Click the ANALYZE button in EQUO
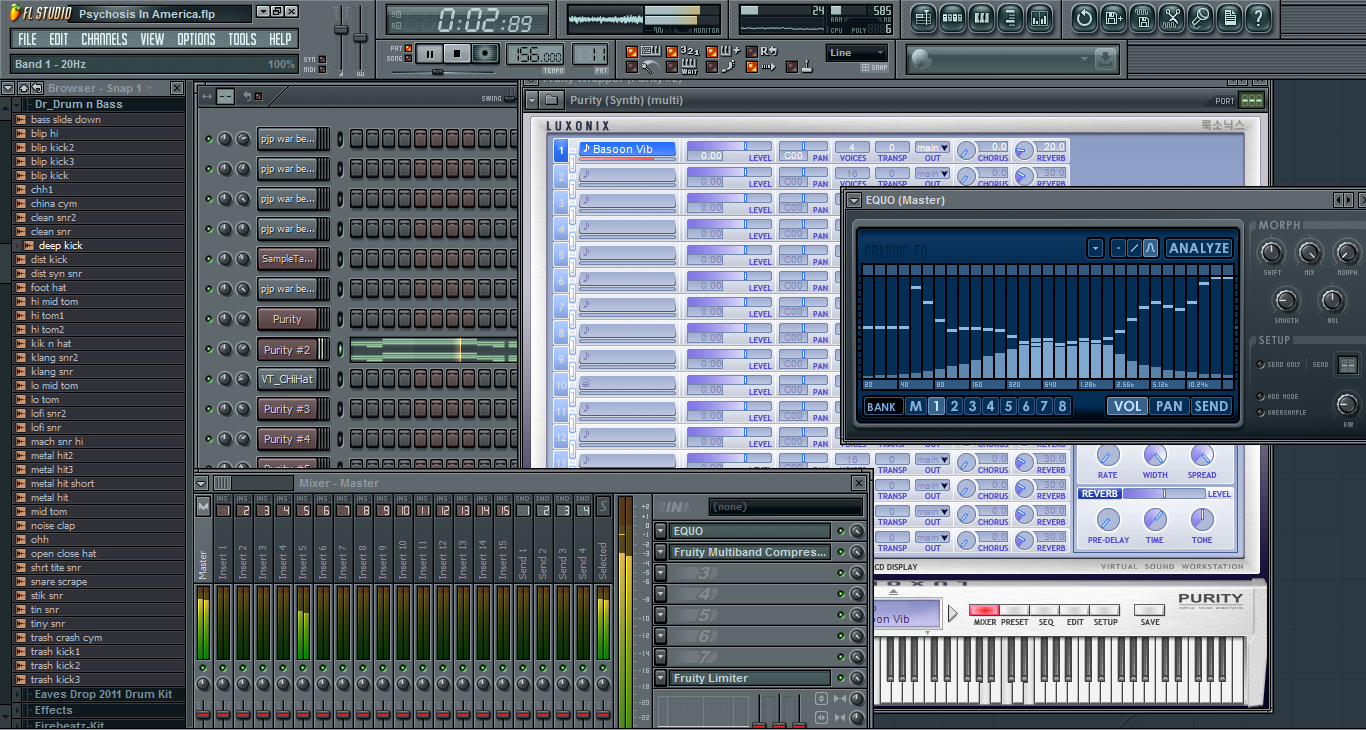 point(1199,248)
